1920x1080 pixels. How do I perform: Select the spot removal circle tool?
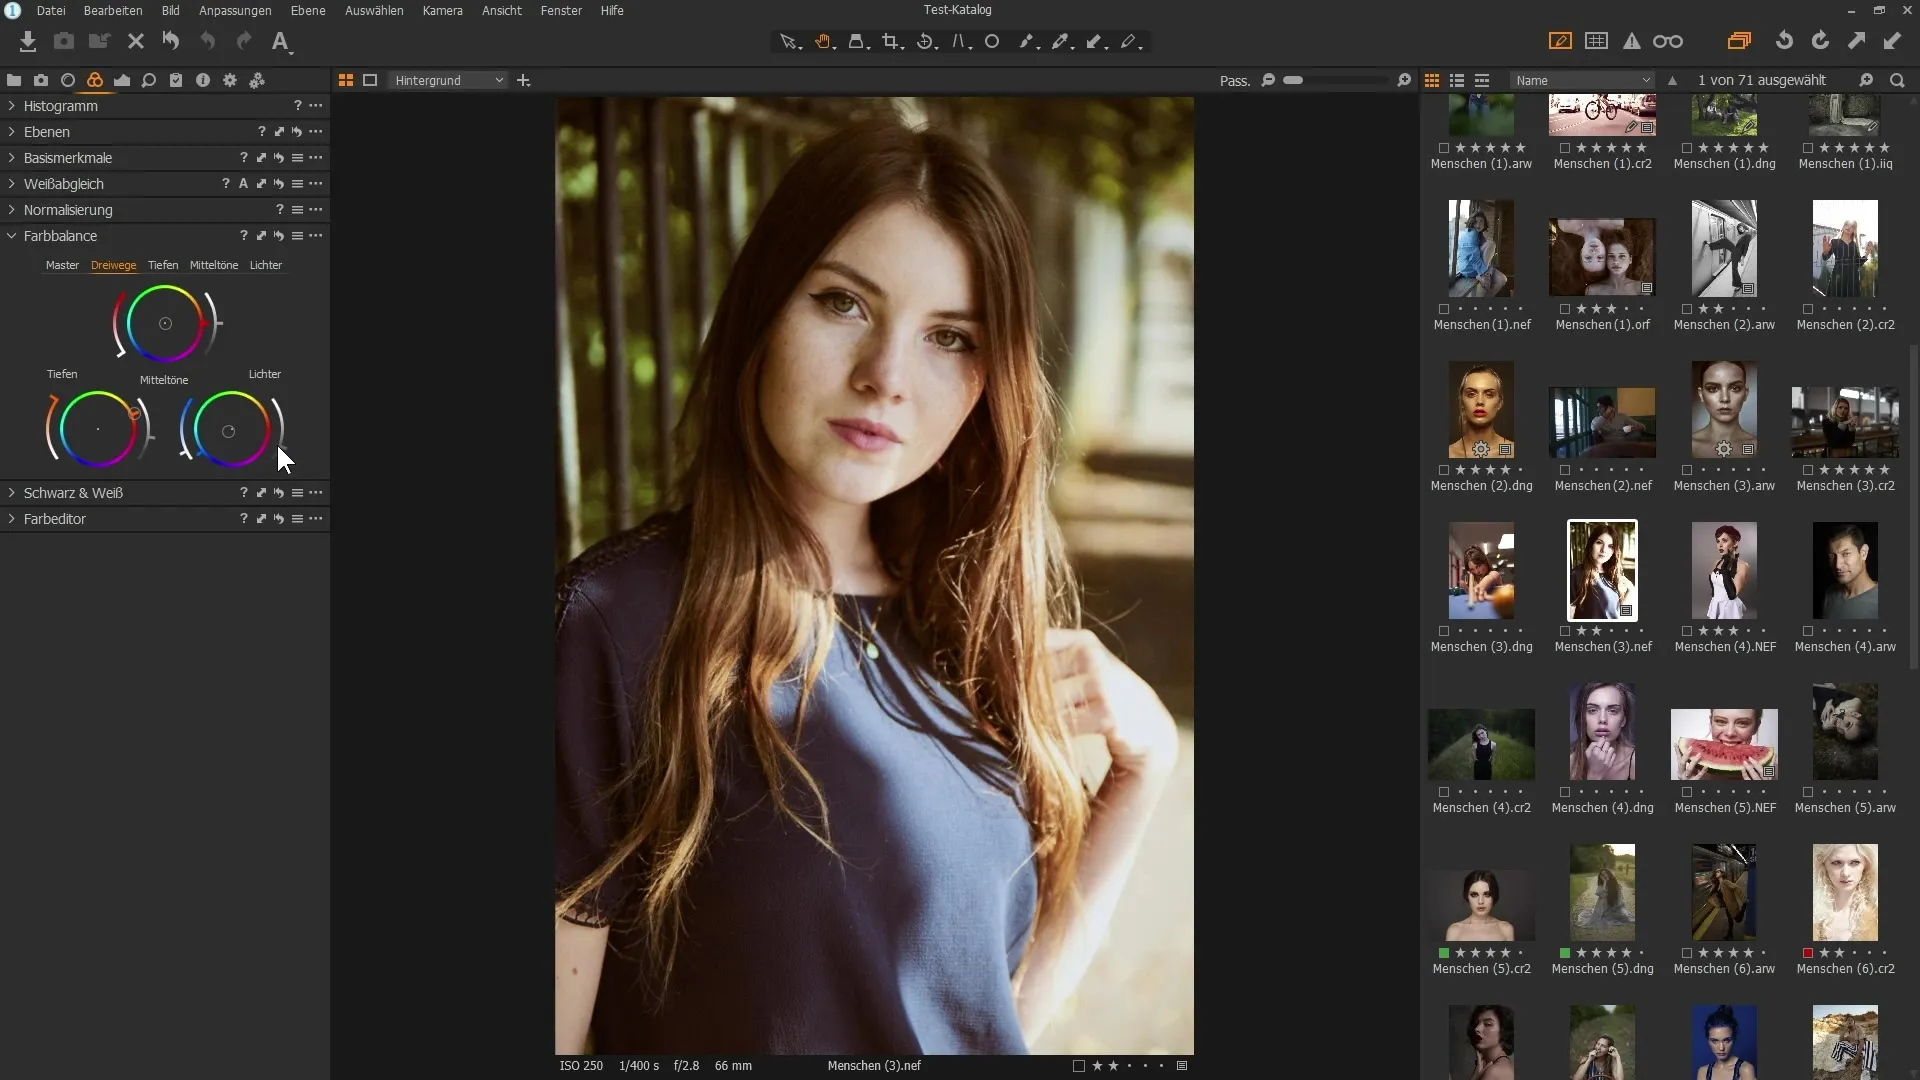click(x=992, y=41)
